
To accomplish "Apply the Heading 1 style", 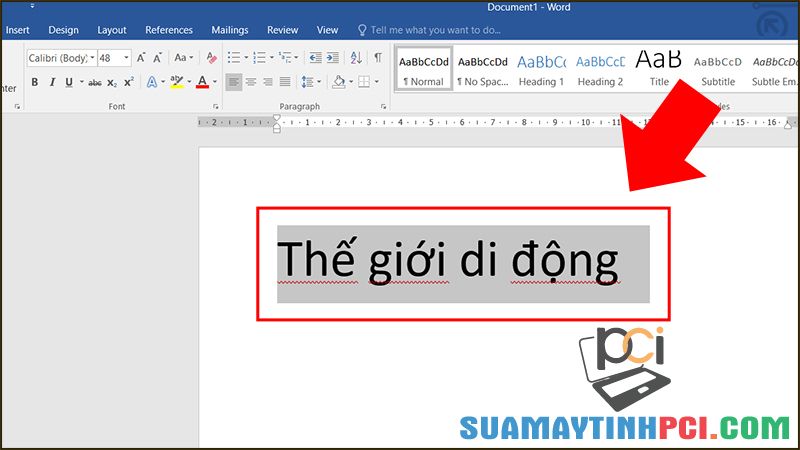I will pos(541,68).
